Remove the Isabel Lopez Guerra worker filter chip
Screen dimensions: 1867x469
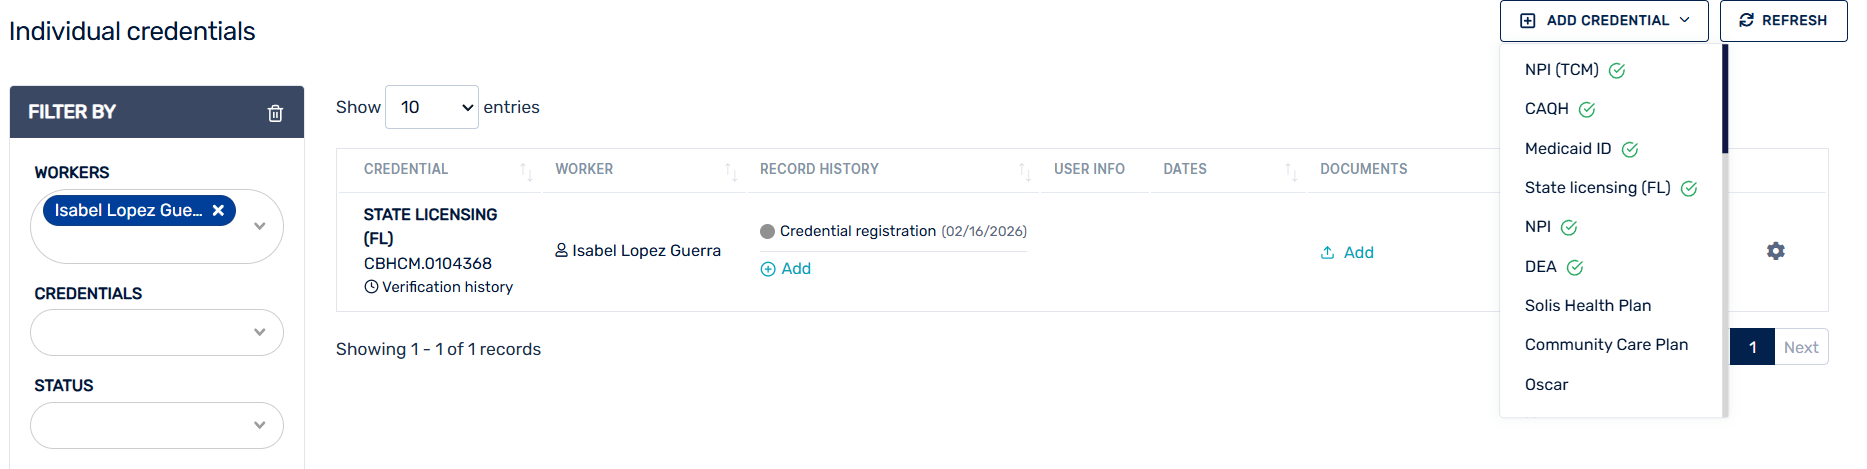coord(218,210)
